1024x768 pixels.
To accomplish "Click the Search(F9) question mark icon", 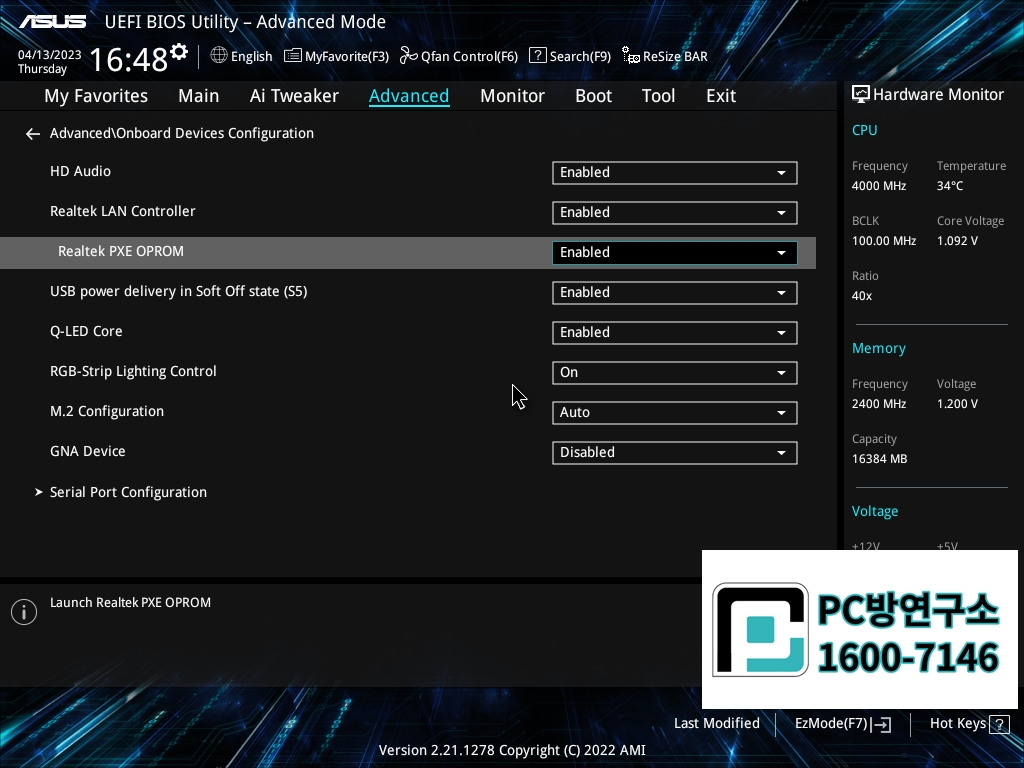I will pos(537,56).
